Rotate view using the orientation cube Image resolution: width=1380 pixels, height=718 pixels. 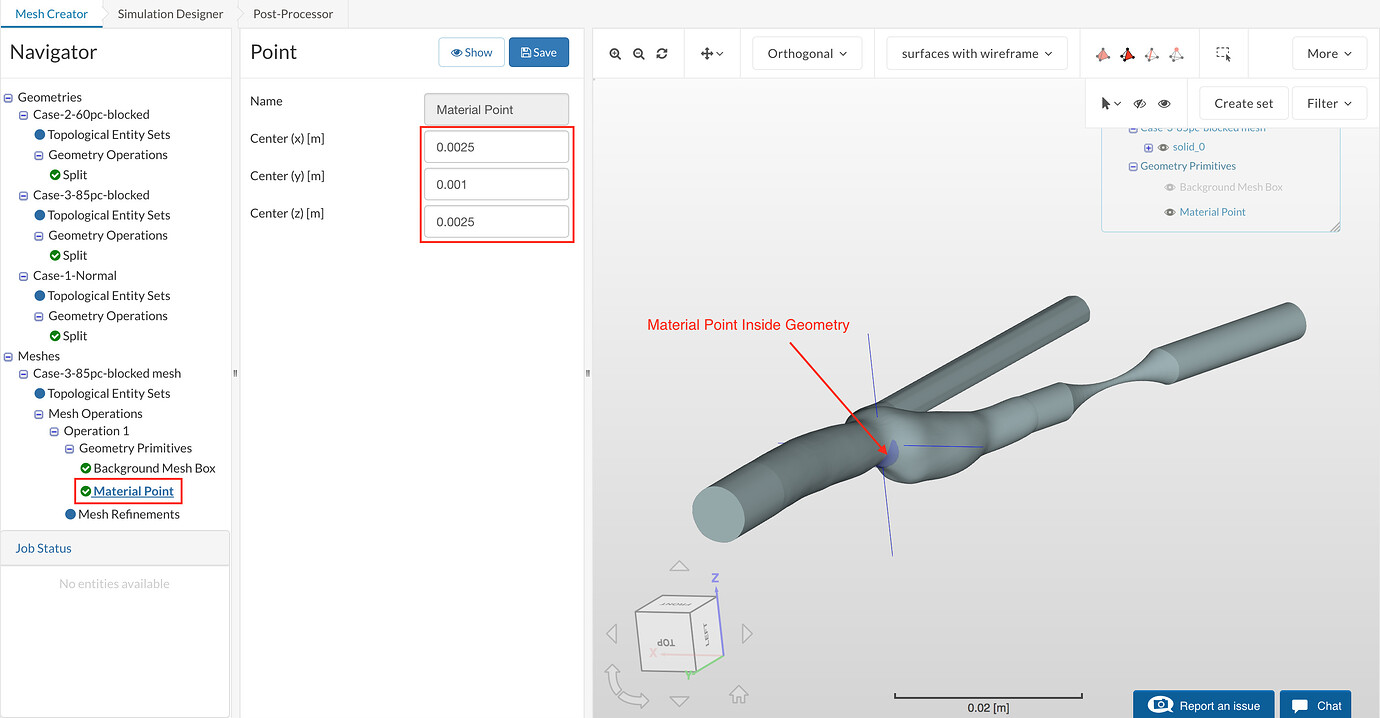point(678,634)
